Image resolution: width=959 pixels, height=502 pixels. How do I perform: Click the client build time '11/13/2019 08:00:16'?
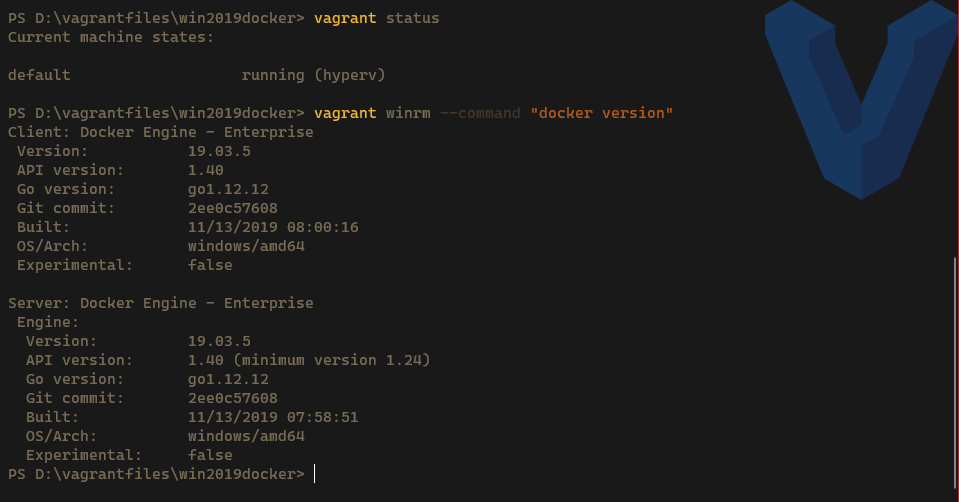pos(273,227)
